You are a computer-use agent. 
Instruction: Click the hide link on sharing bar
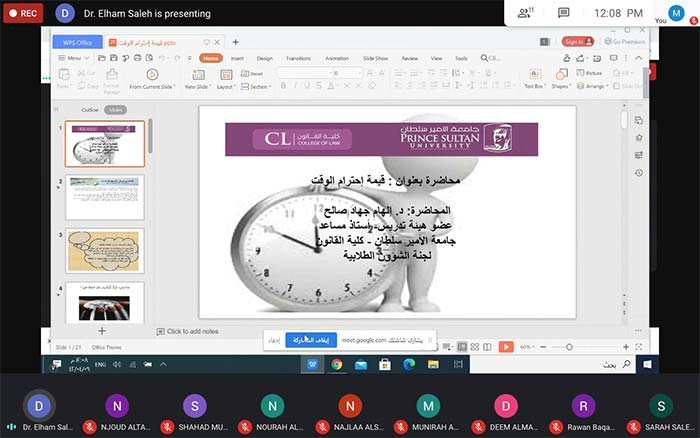tap(274, 340)
